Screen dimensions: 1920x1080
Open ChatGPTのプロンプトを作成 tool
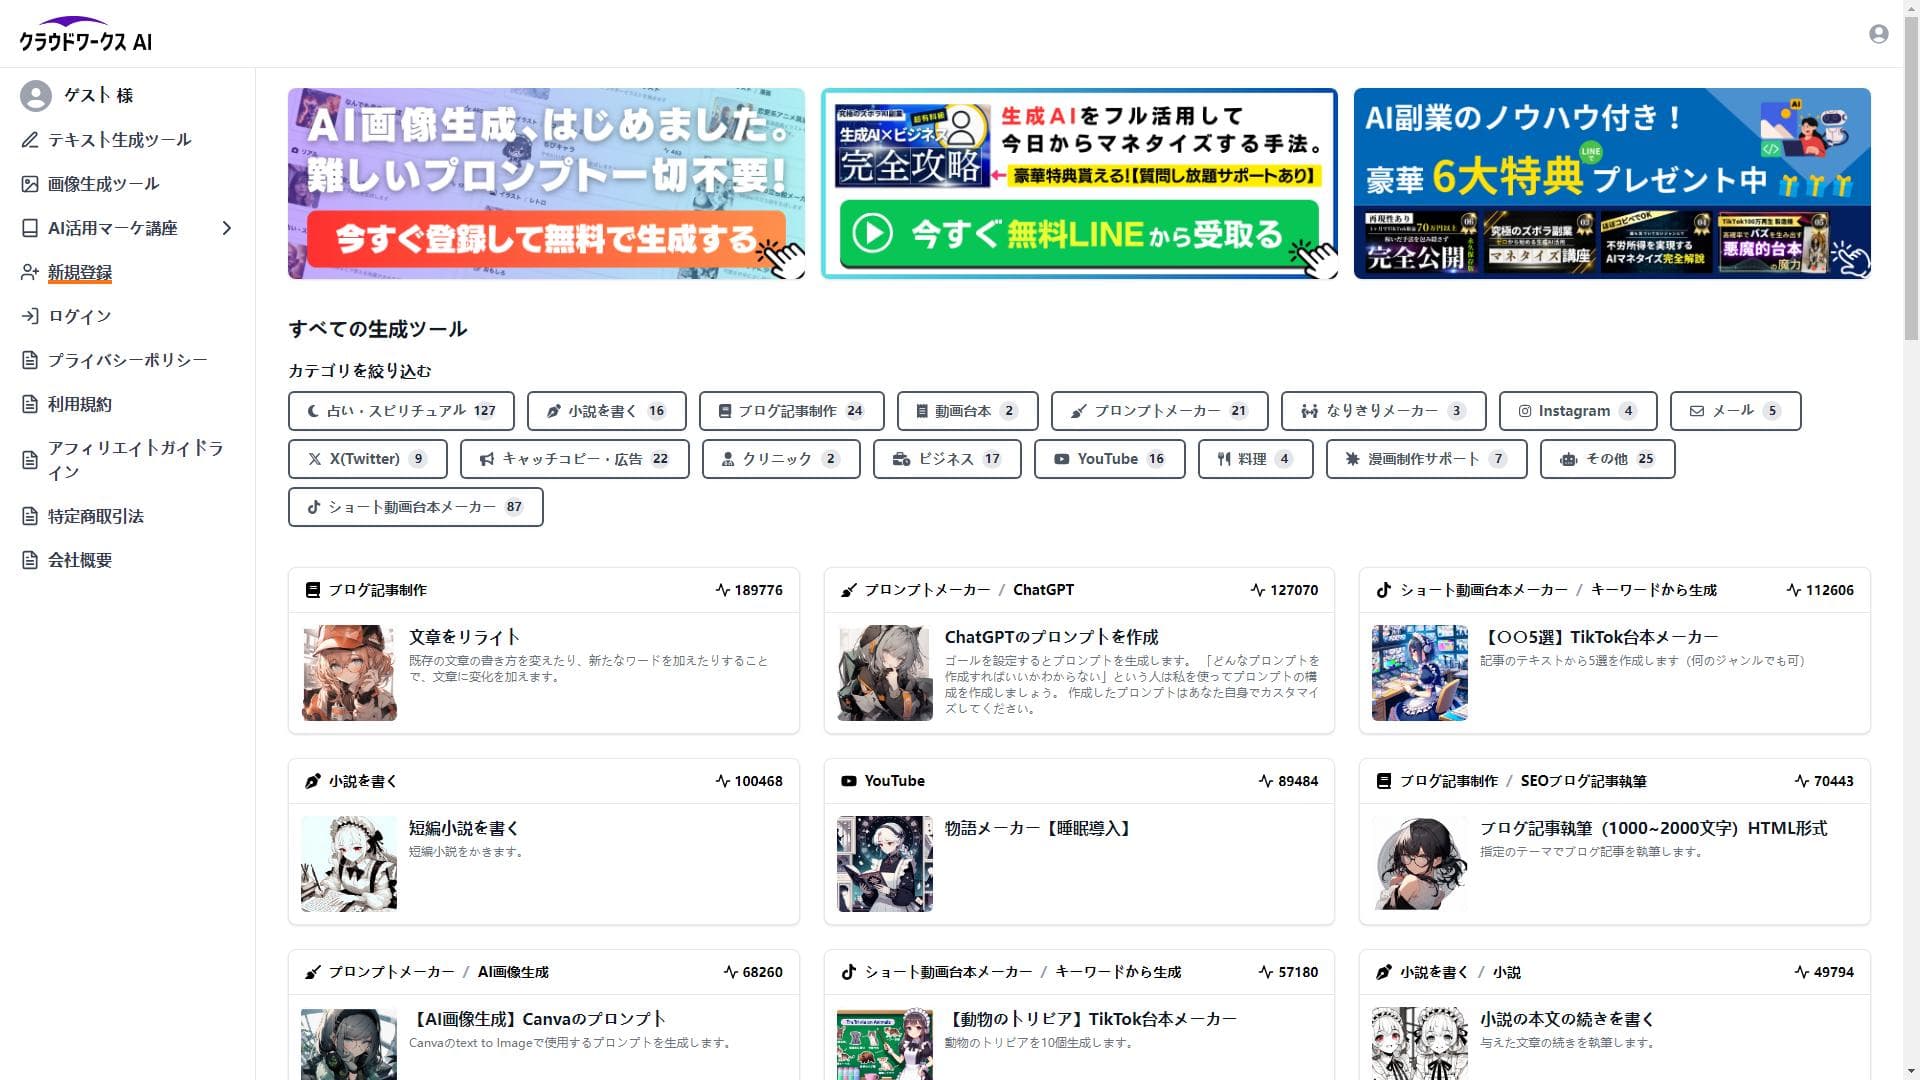coord(1051,637)
